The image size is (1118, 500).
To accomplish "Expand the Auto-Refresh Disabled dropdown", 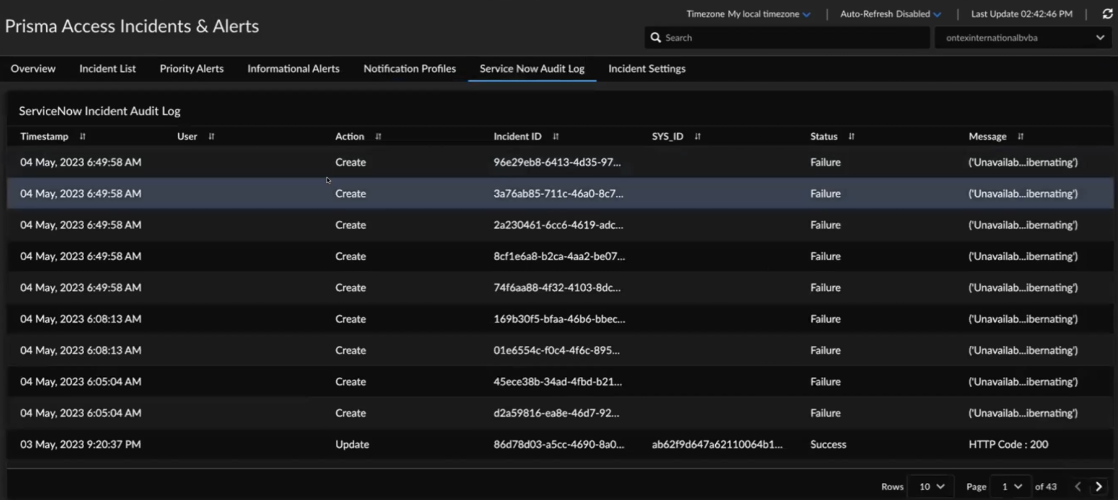I will click(890, 14).
